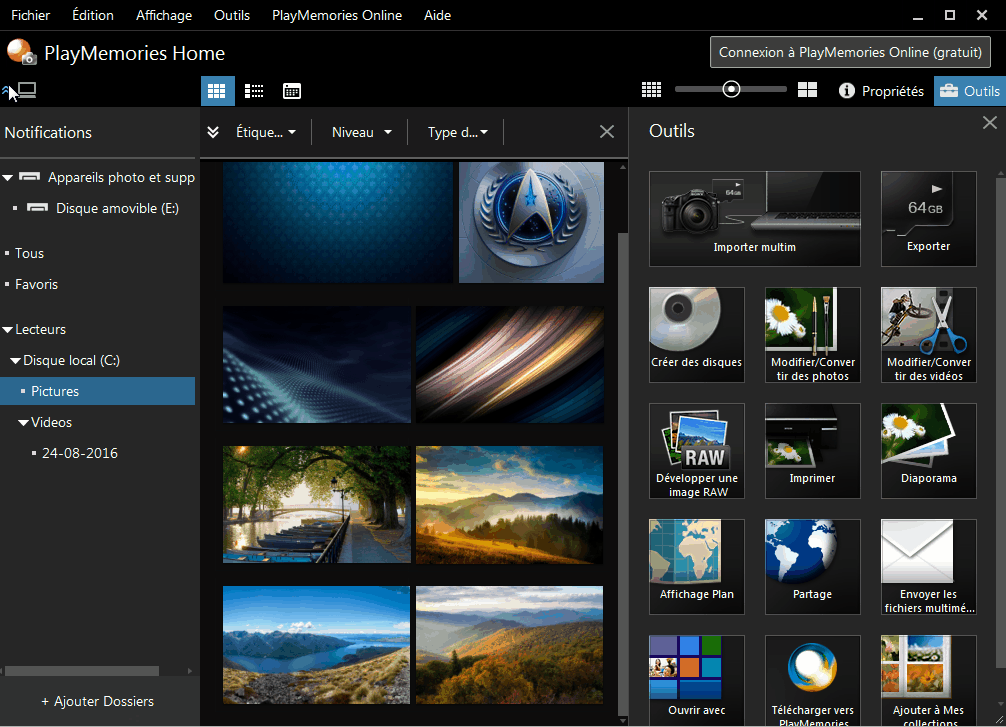Click Ajouter à Mes collections tile
1006x727 pixels.
coord(928,681)
